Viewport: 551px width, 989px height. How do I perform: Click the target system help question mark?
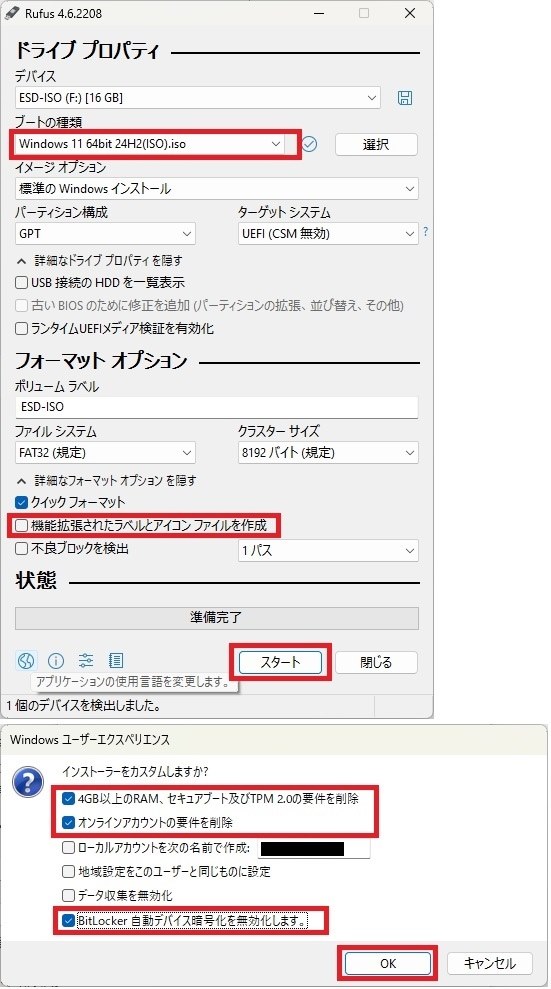tap(426, 231)
